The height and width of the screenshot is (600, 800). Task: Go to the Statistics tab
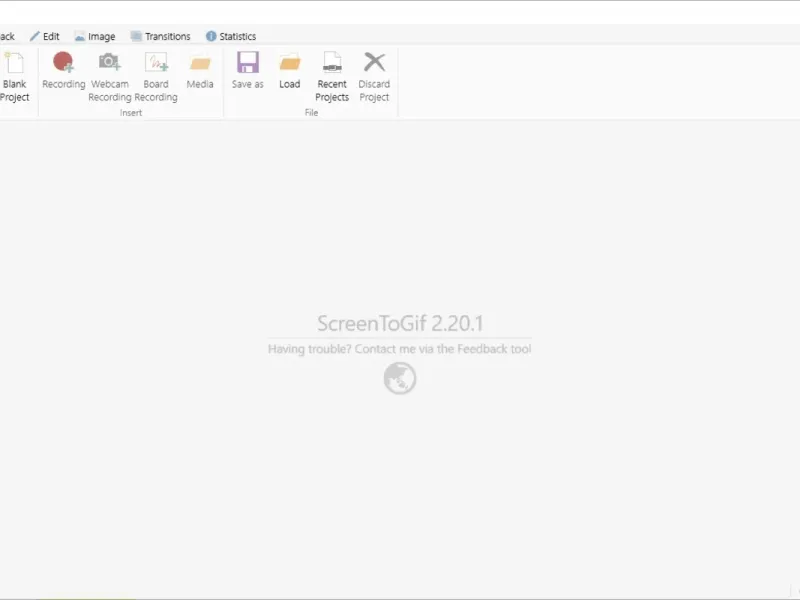(231, 36)
